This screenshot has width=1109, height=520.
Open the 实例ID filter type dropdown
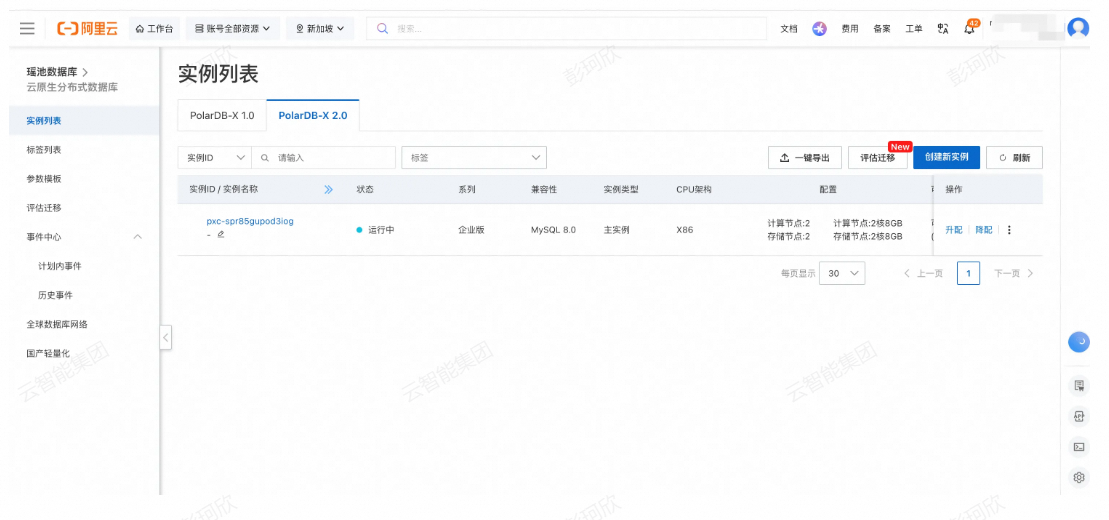tap(214, 158)
